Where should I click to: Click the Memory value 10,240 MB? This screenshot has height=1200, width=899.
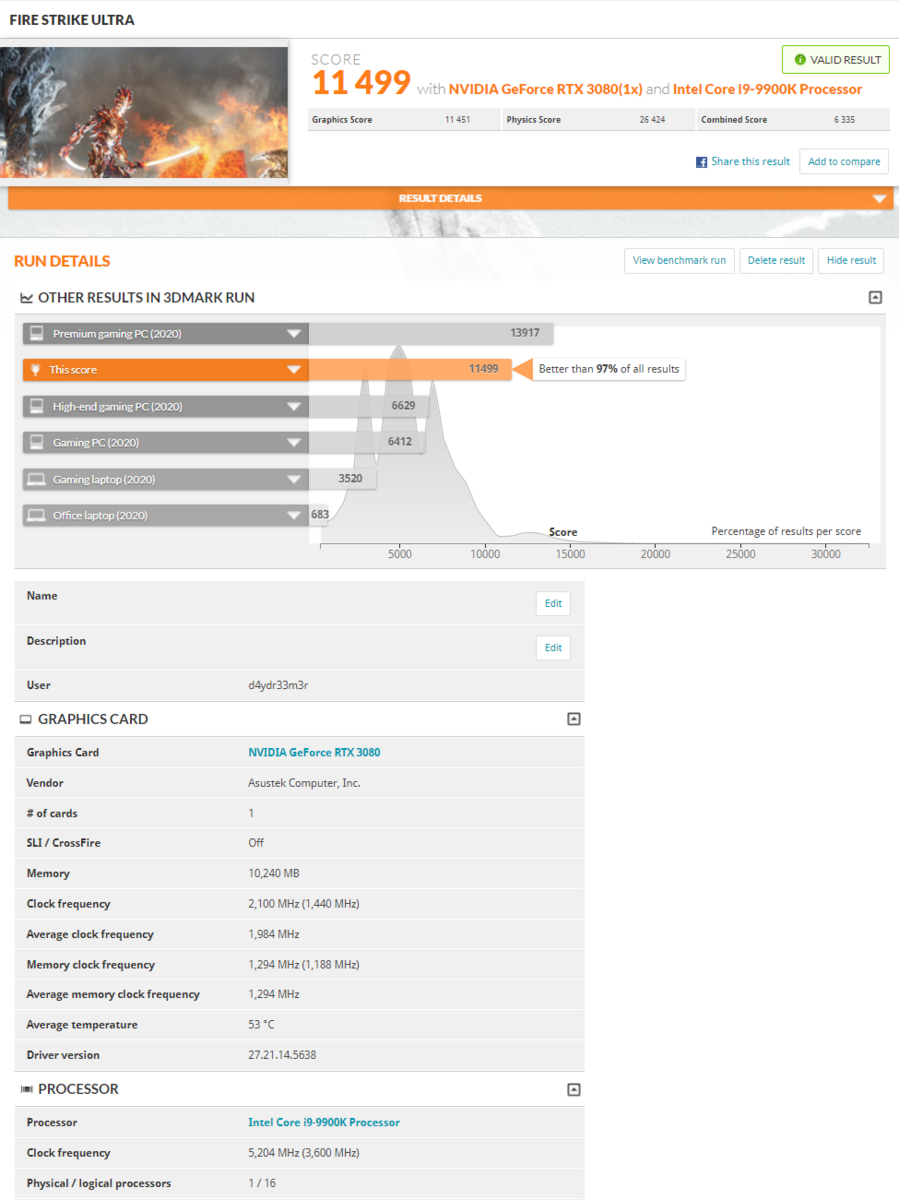274,874
